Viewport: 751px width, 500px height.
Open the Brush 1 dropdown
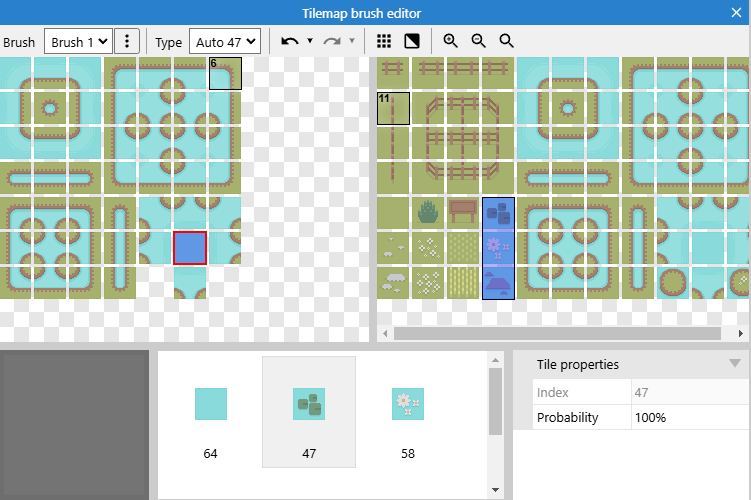(78, 41)
